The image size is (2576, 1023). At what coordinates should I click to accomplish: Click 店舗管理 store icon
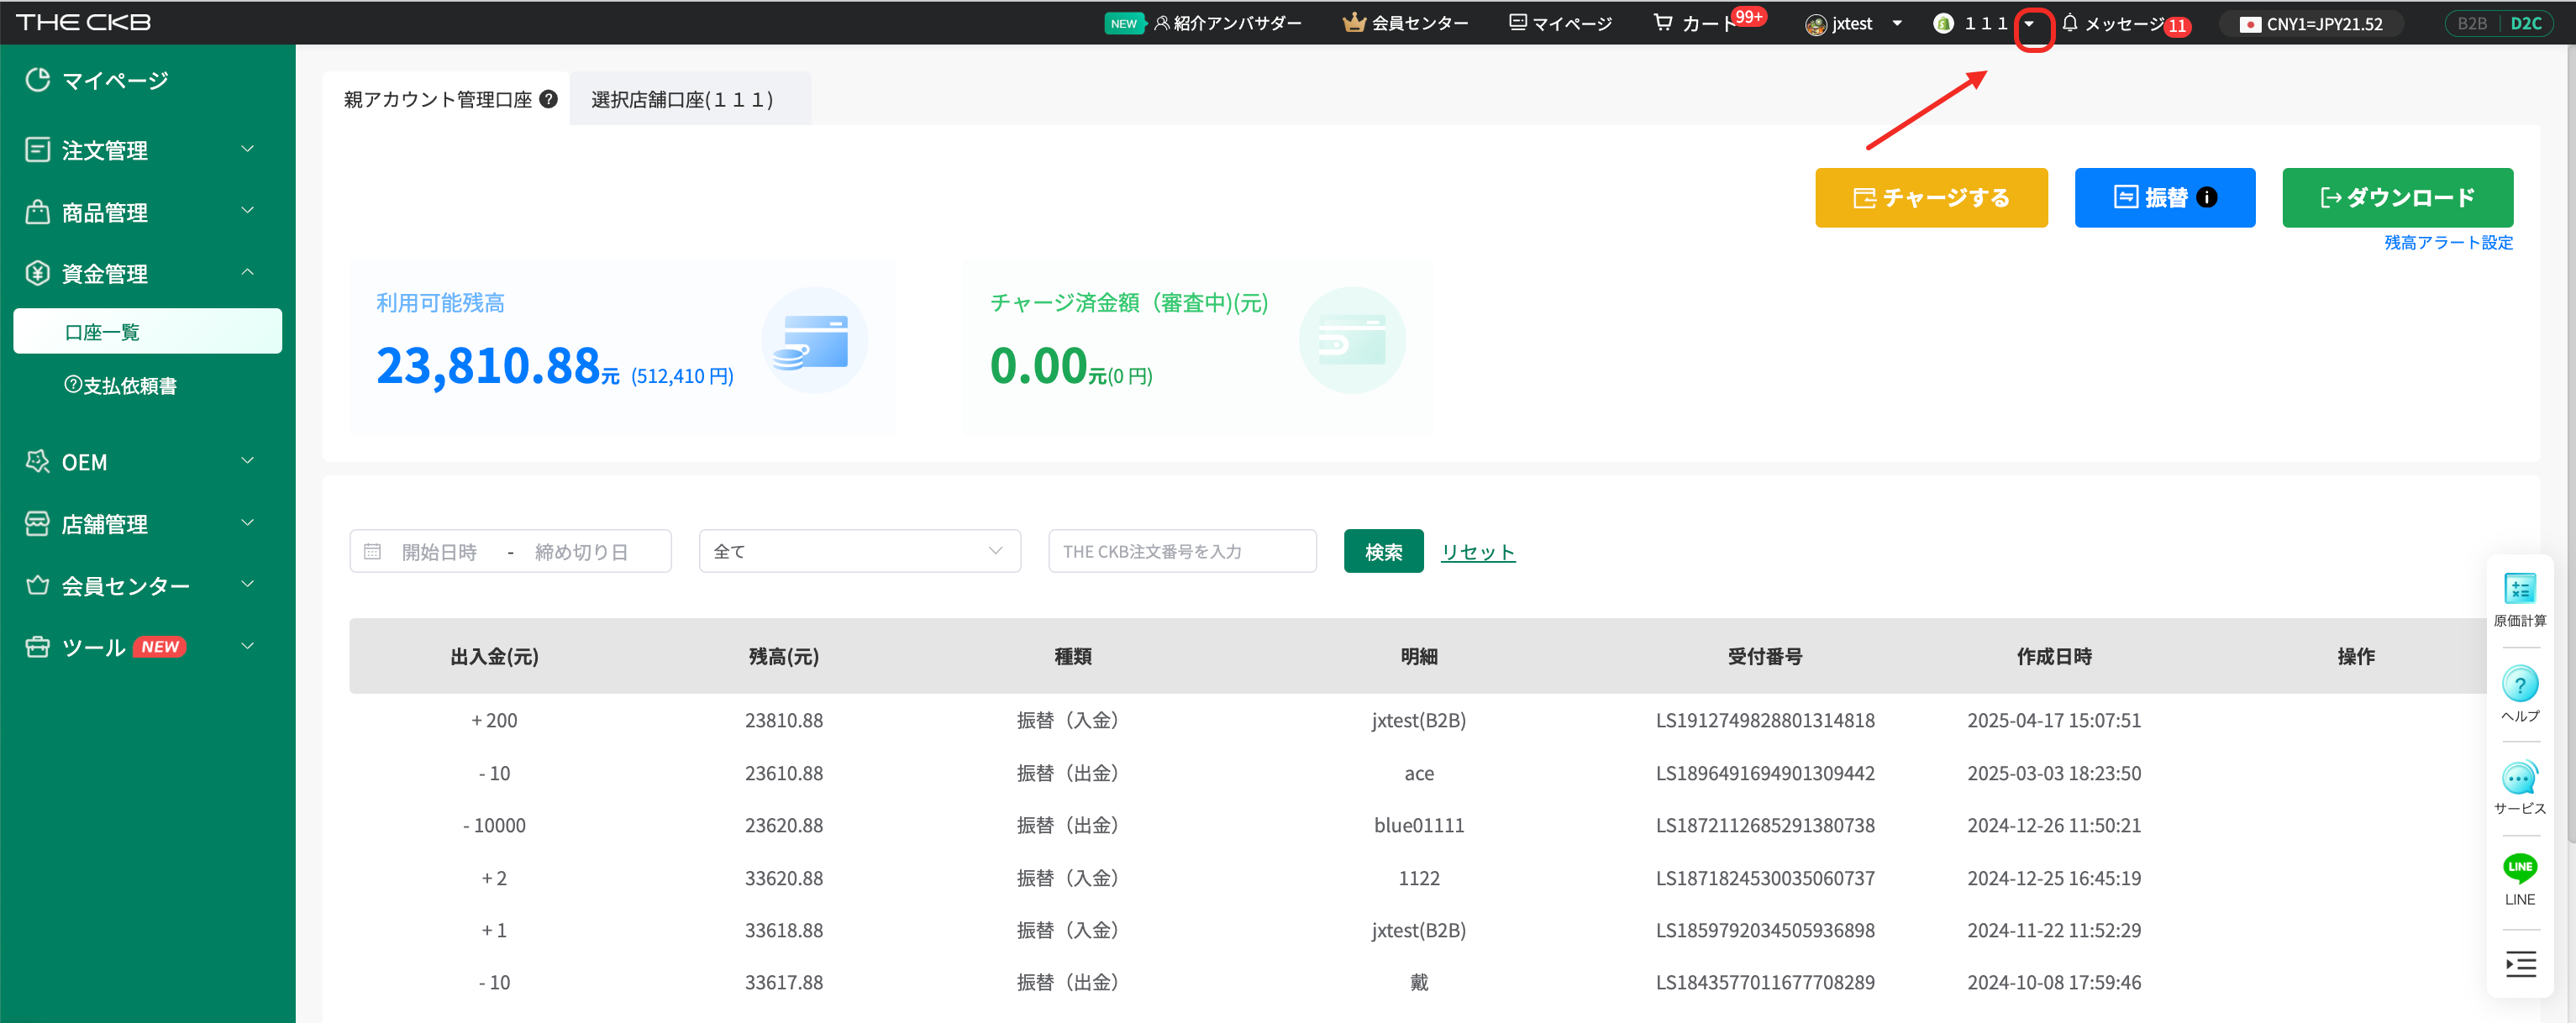37,524
